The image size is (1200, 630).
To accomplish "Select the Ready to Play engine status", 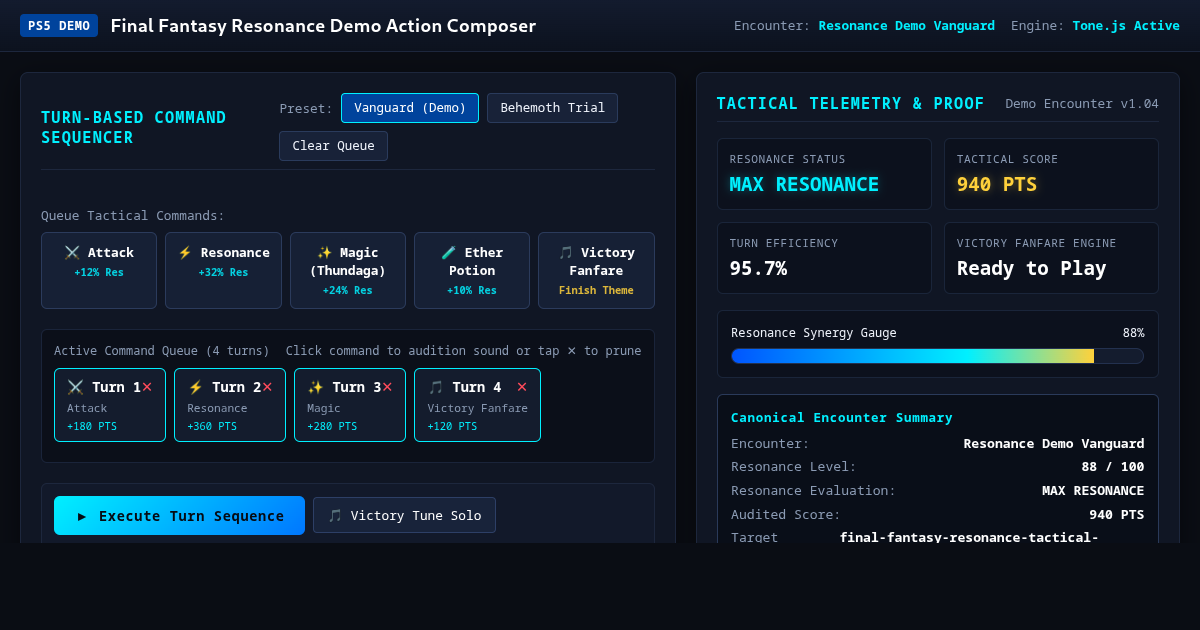I will tap(1032, 269).
